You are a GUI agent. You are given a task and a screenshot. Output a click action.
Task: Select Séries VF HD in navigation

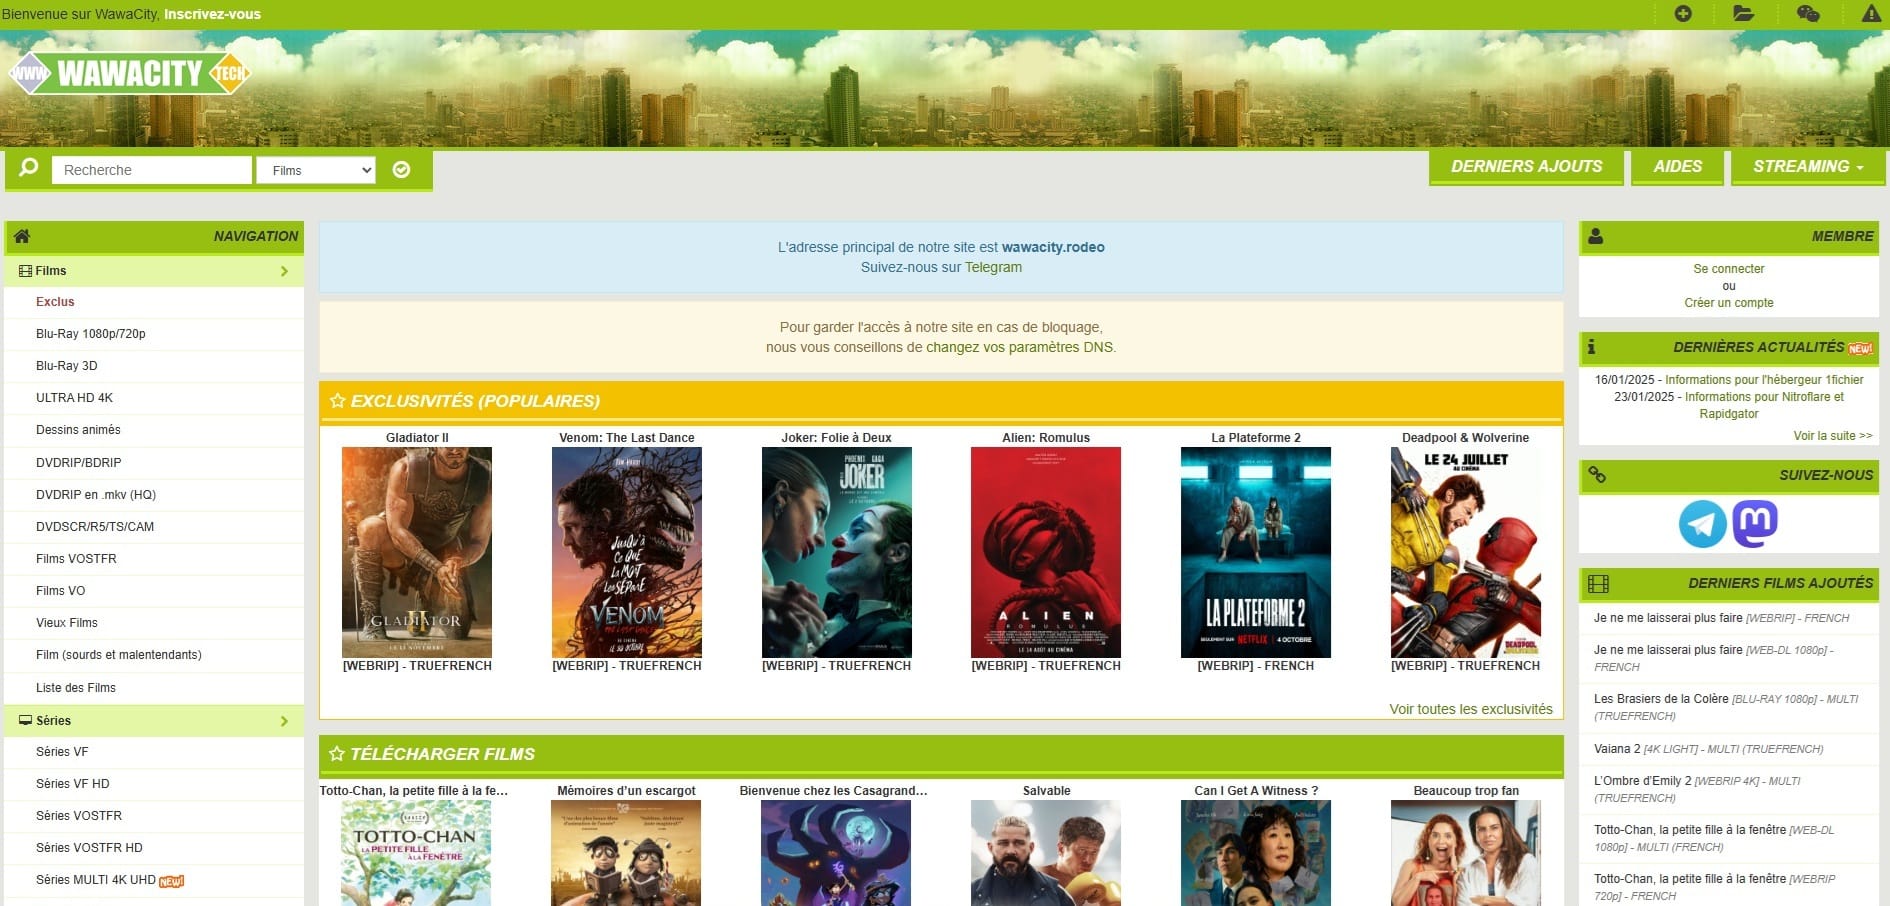[73, 784]
